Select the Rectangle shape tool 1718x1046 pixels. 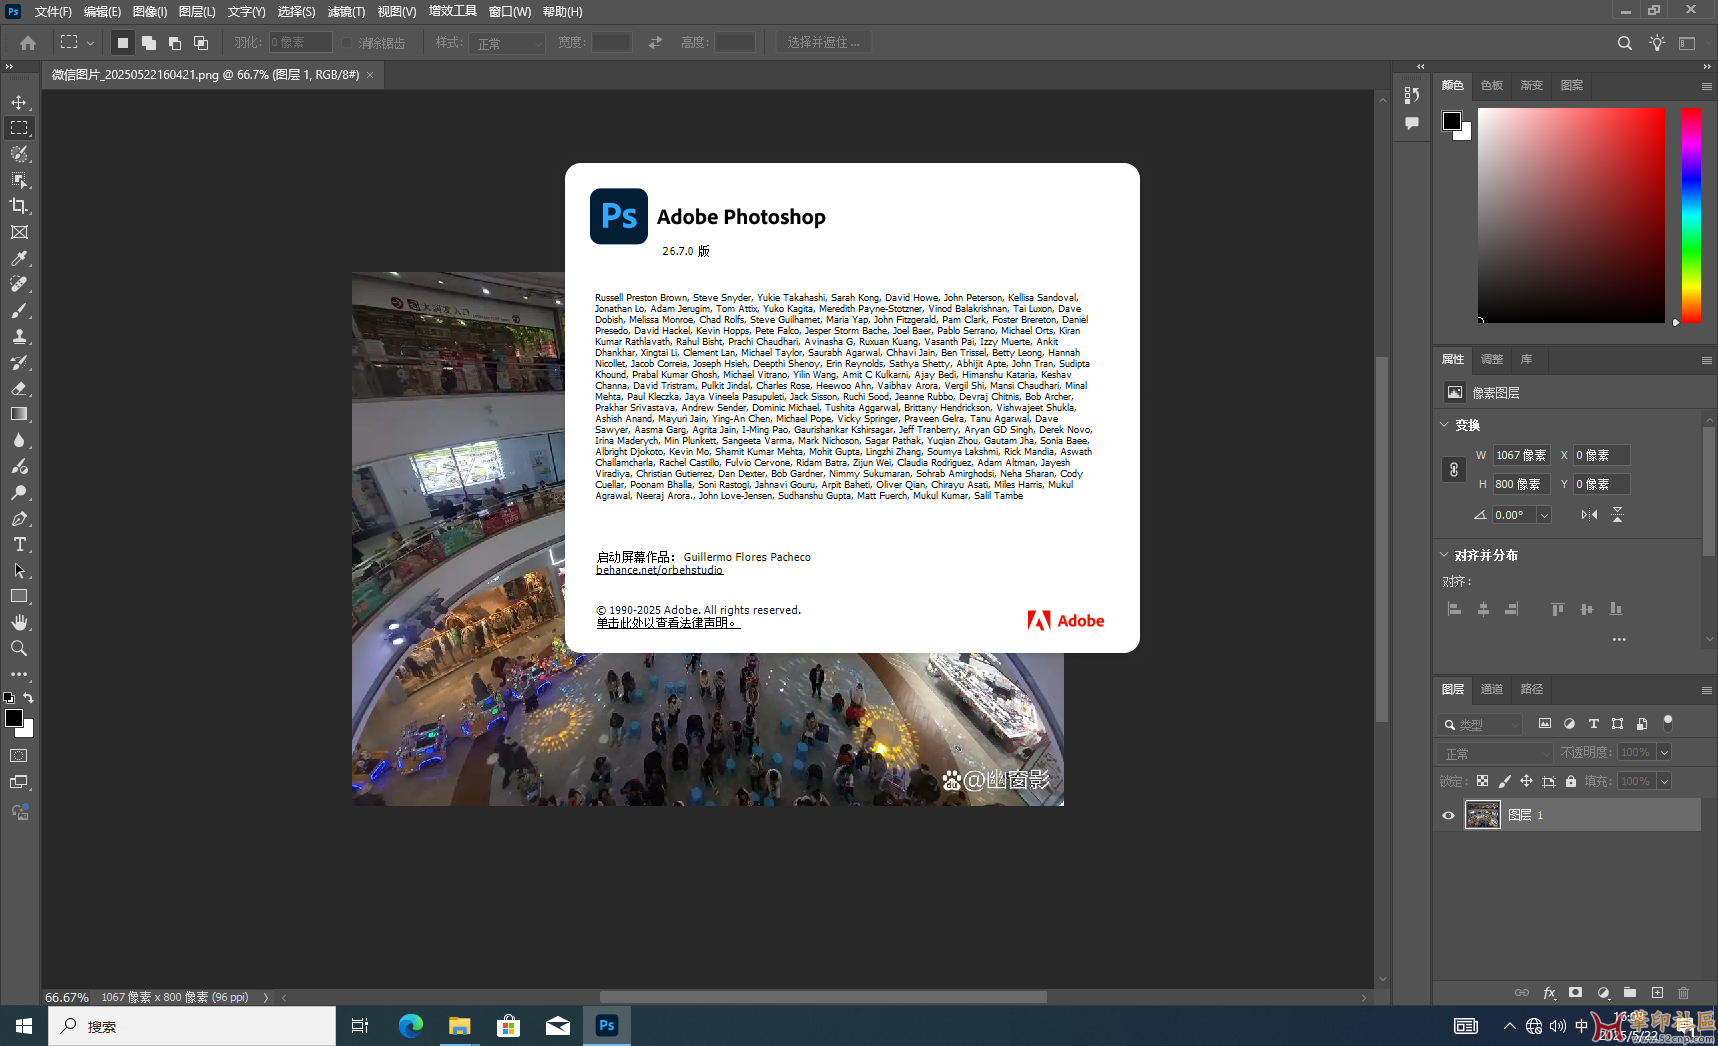[19, 596]
